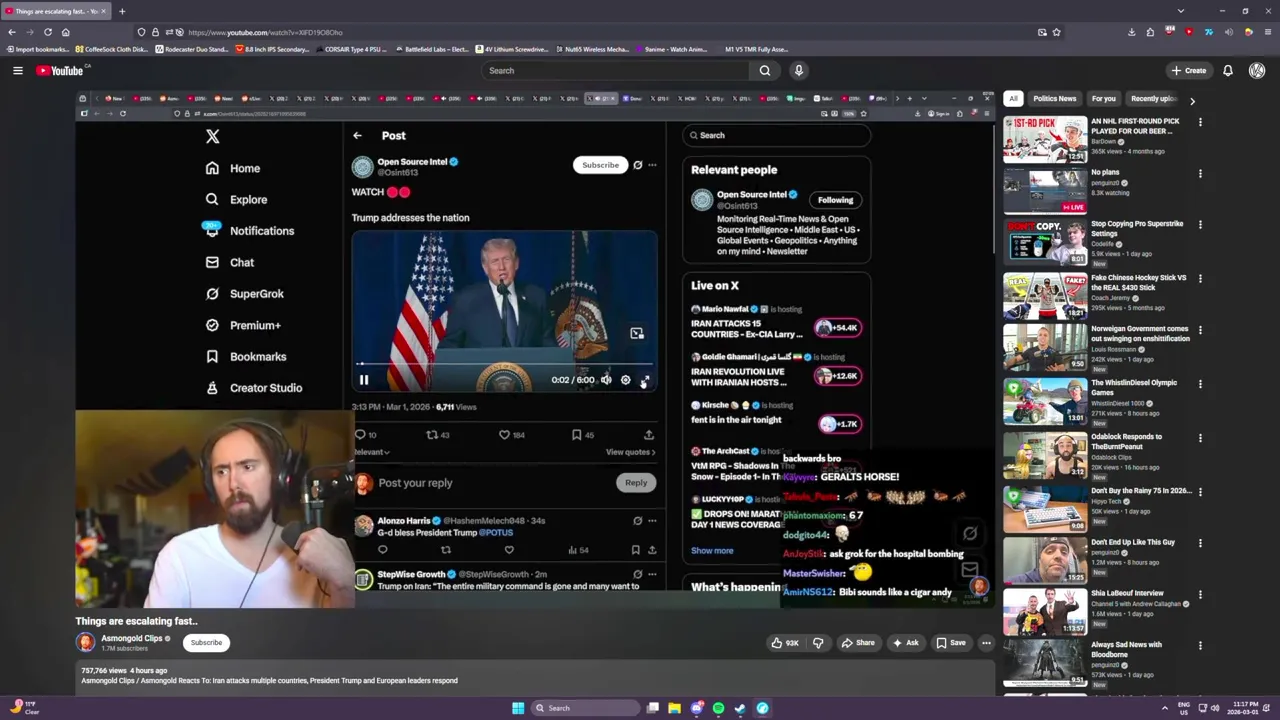This screenshot has height=720, width=1280.
Task: Share the video
Action: click(858, 643)
